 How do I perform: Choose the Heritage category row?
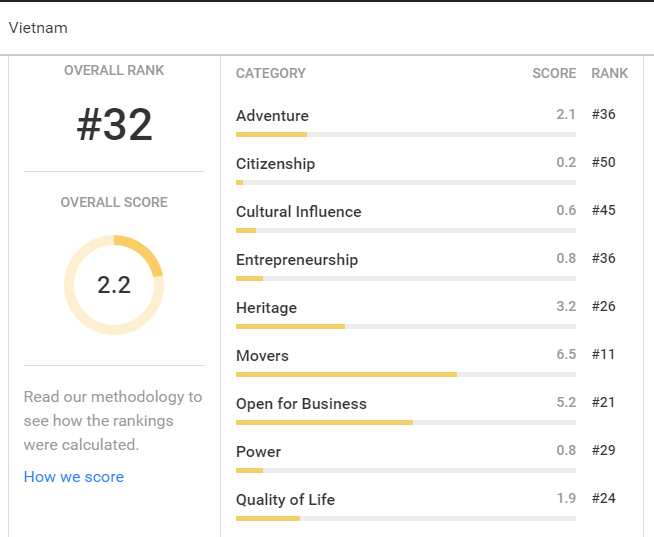[266, 308]
